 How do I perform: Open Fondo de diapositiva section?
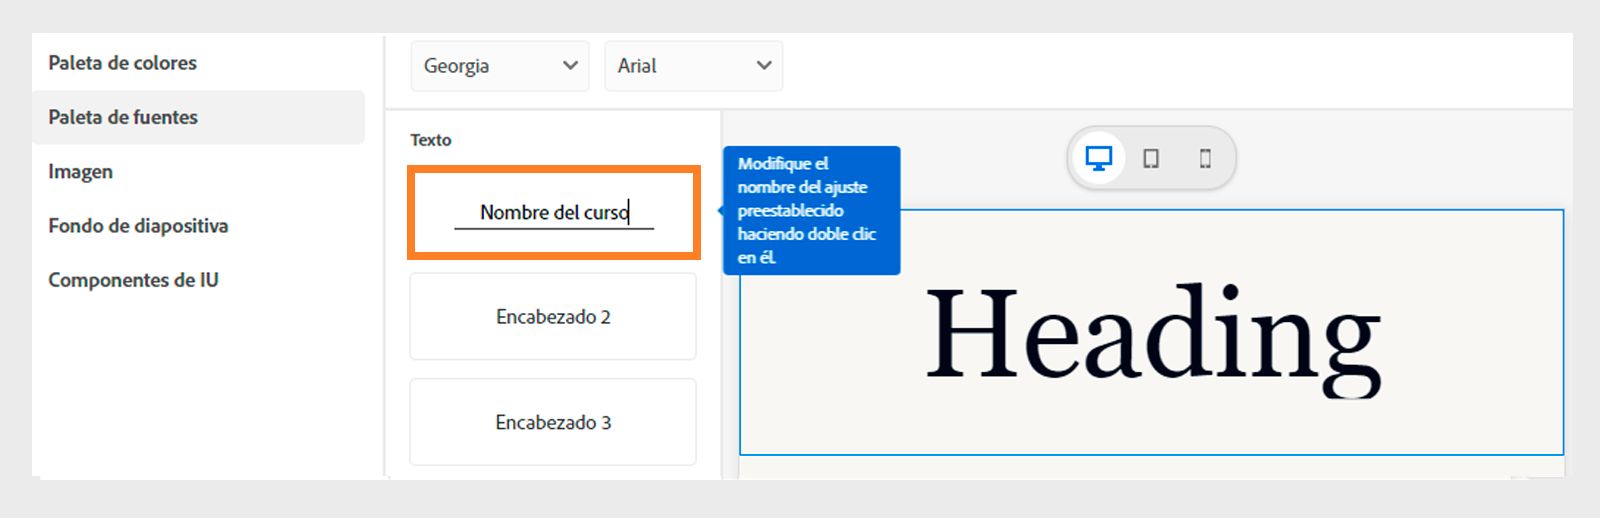(138, 226)
